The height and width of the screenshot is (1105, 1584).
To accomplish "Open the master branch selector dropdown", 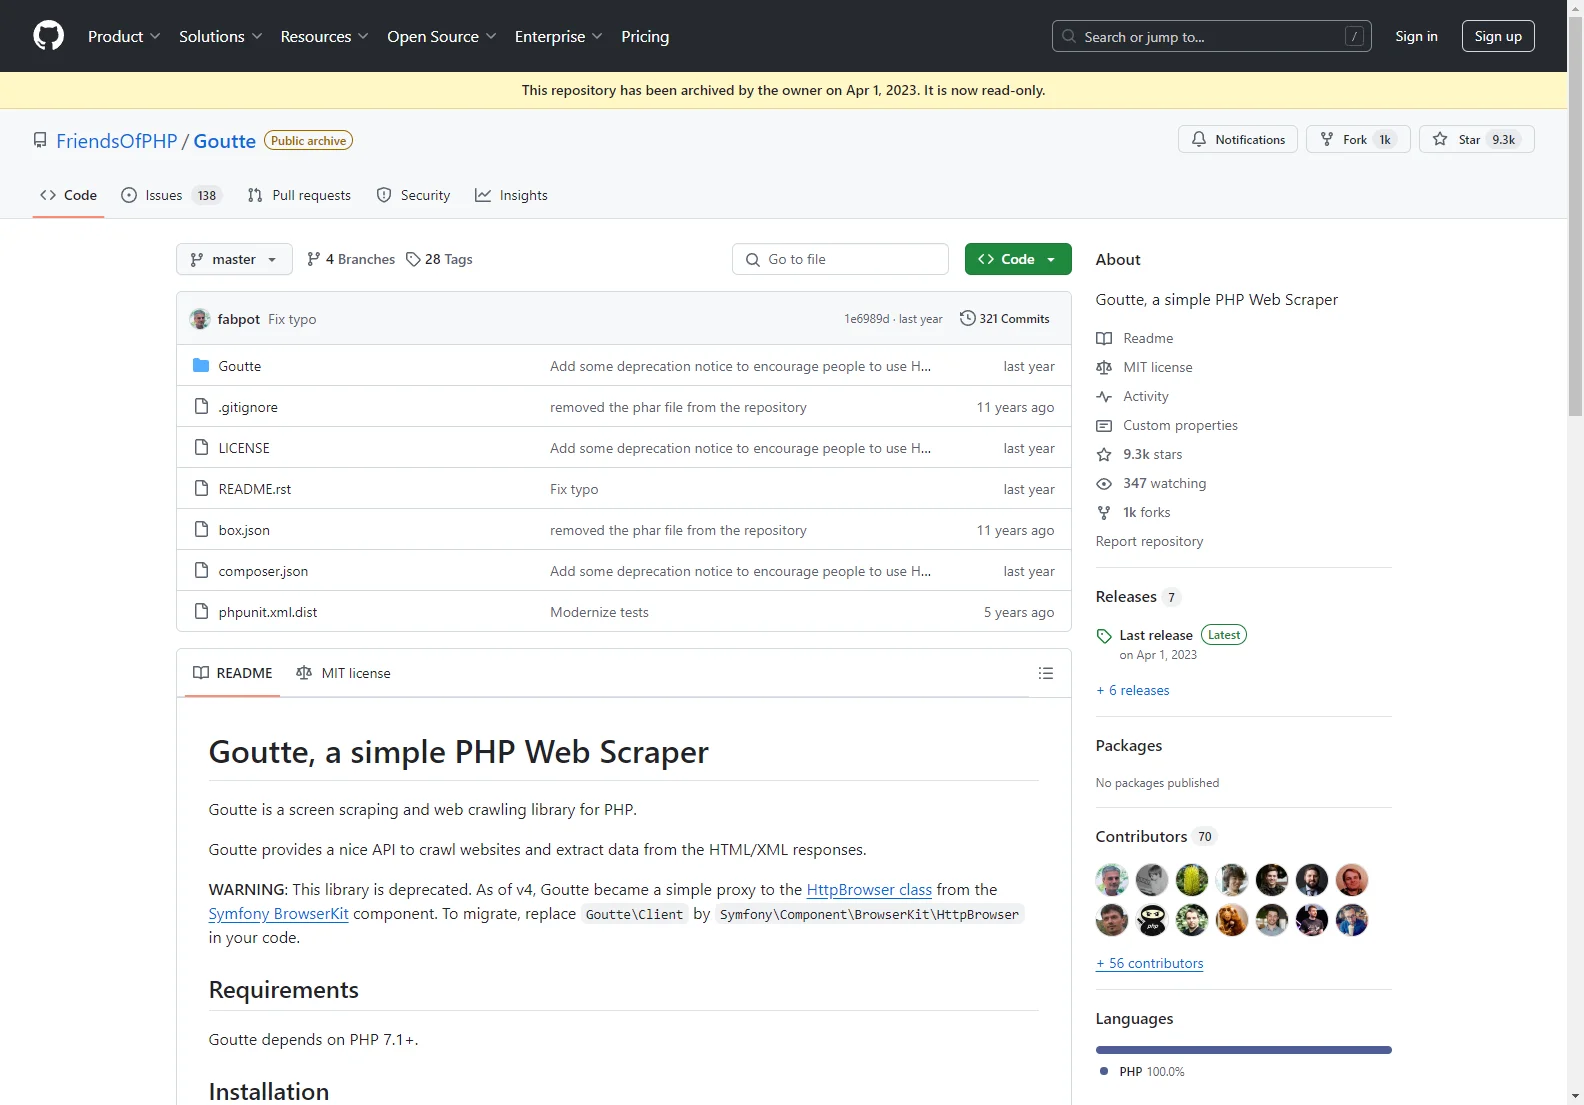I will pos(234,259).
